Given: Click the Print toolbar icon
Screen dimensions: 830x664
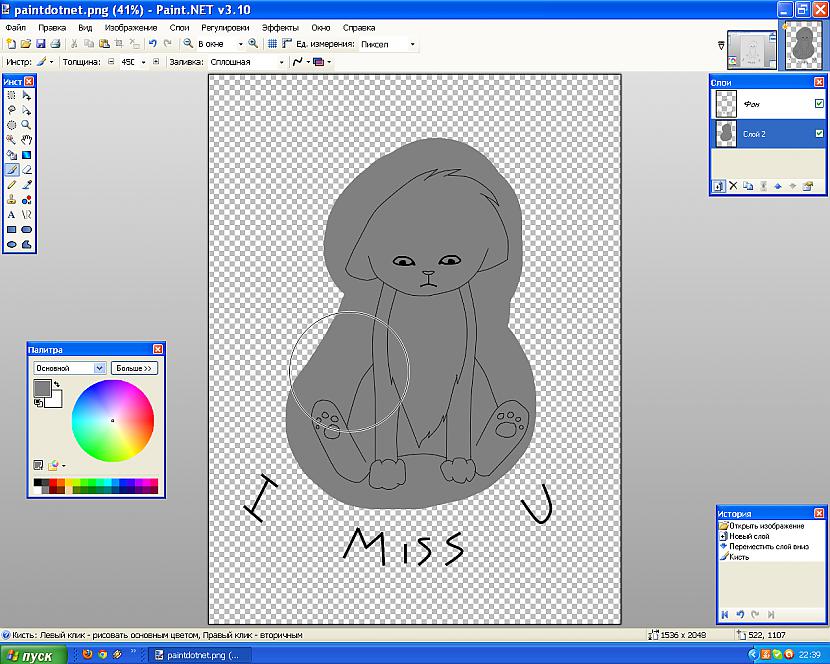Looking at the screenshot, I should (x=55, y=44).
